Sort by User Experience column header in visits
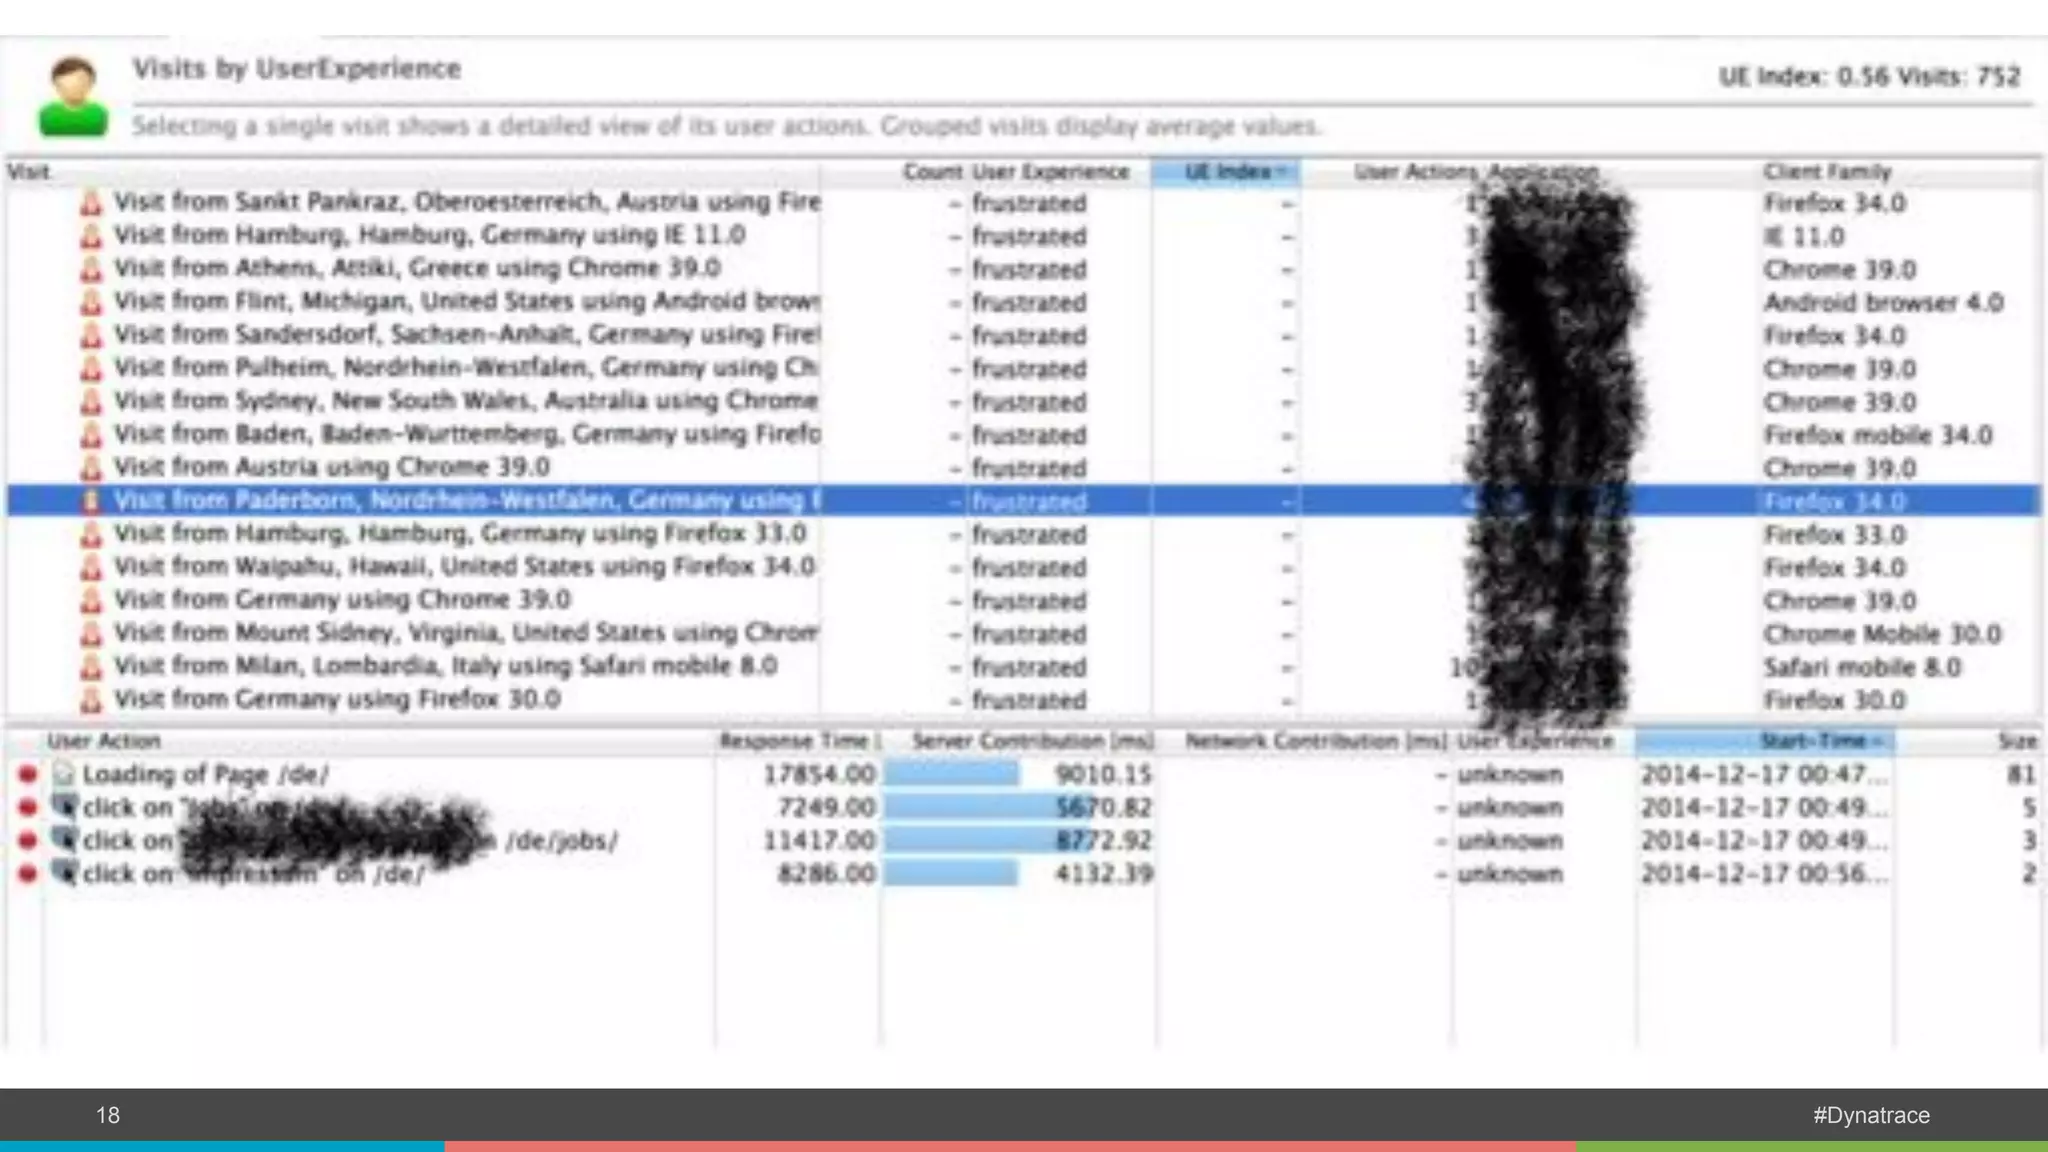This screenshot has height=1152, width=2048. tap(1050, 172)
